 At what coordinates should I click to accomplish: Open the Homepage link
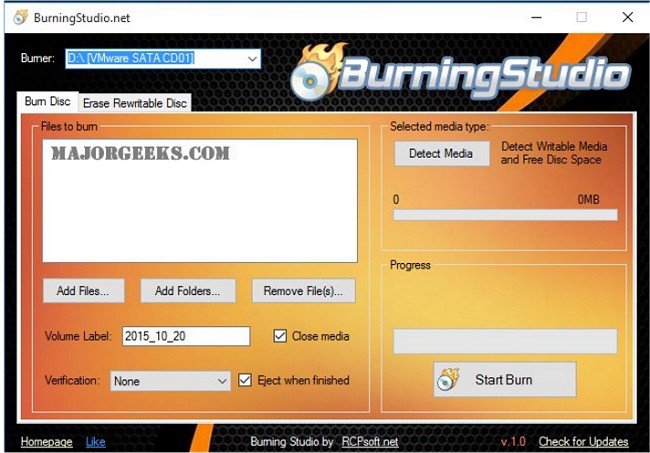pyautogui.click(x=46, y=442)
